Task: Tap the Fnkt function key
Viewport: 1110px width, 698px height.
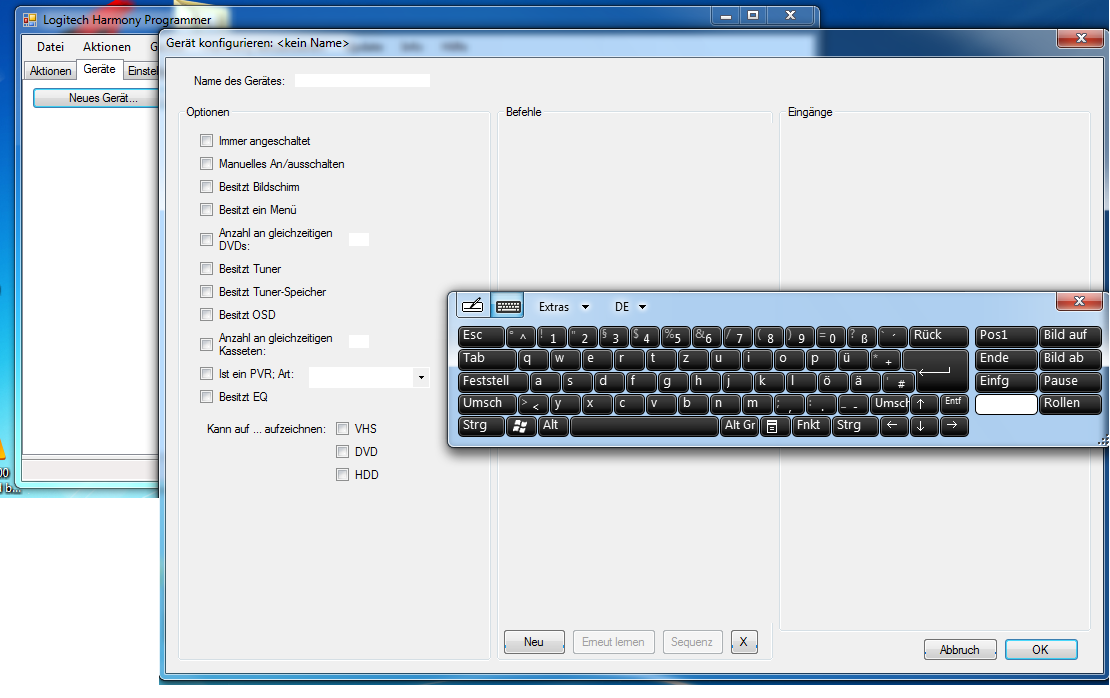Action: pyautogui.click(x=811, y=425)
